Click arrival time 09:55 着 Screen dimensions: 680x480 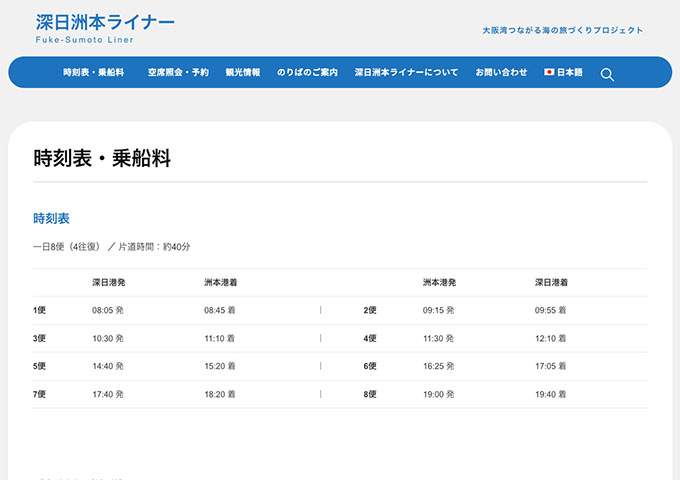pyautogui.click(x=550, y=310)
